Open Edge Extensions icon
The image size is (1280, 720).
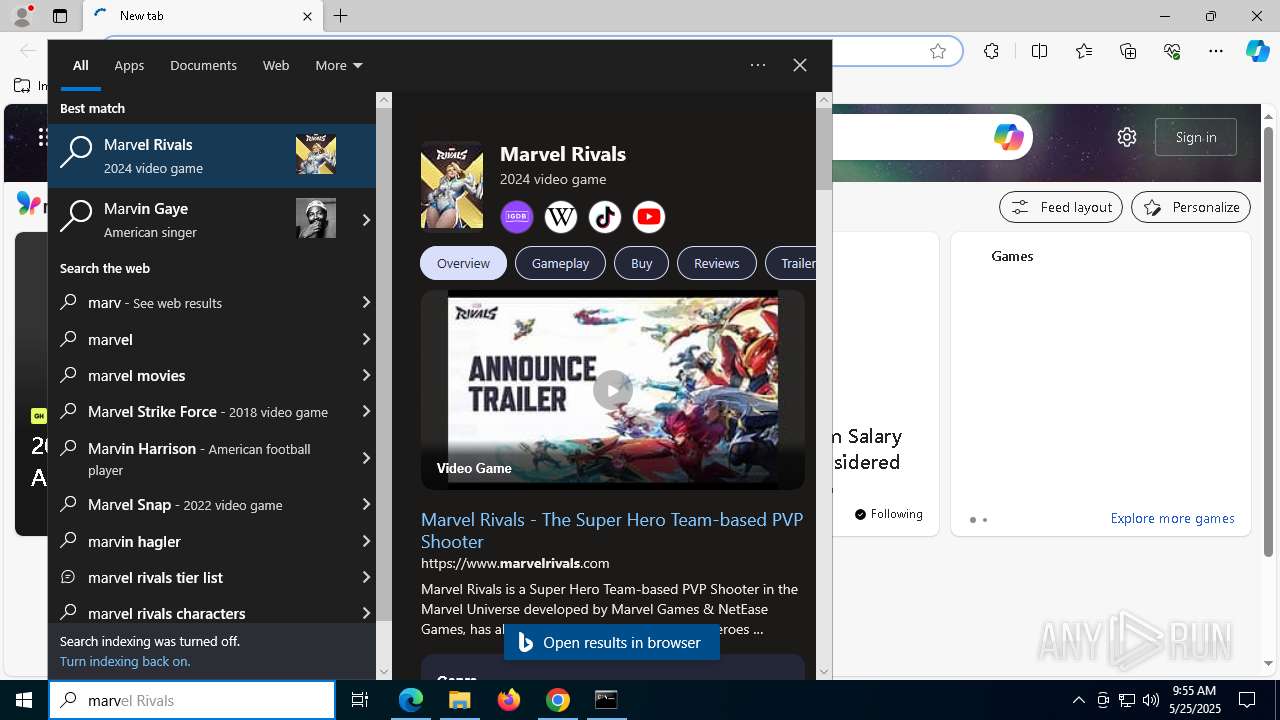point(991,51)
